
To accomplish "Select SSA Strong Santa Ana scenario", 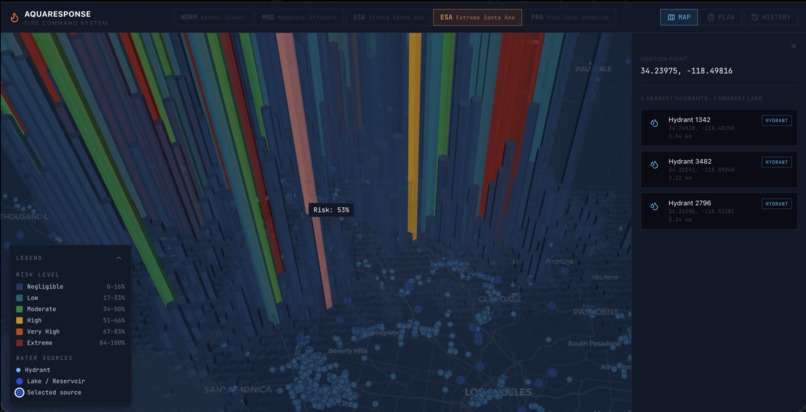I will [x=388, y=17].
